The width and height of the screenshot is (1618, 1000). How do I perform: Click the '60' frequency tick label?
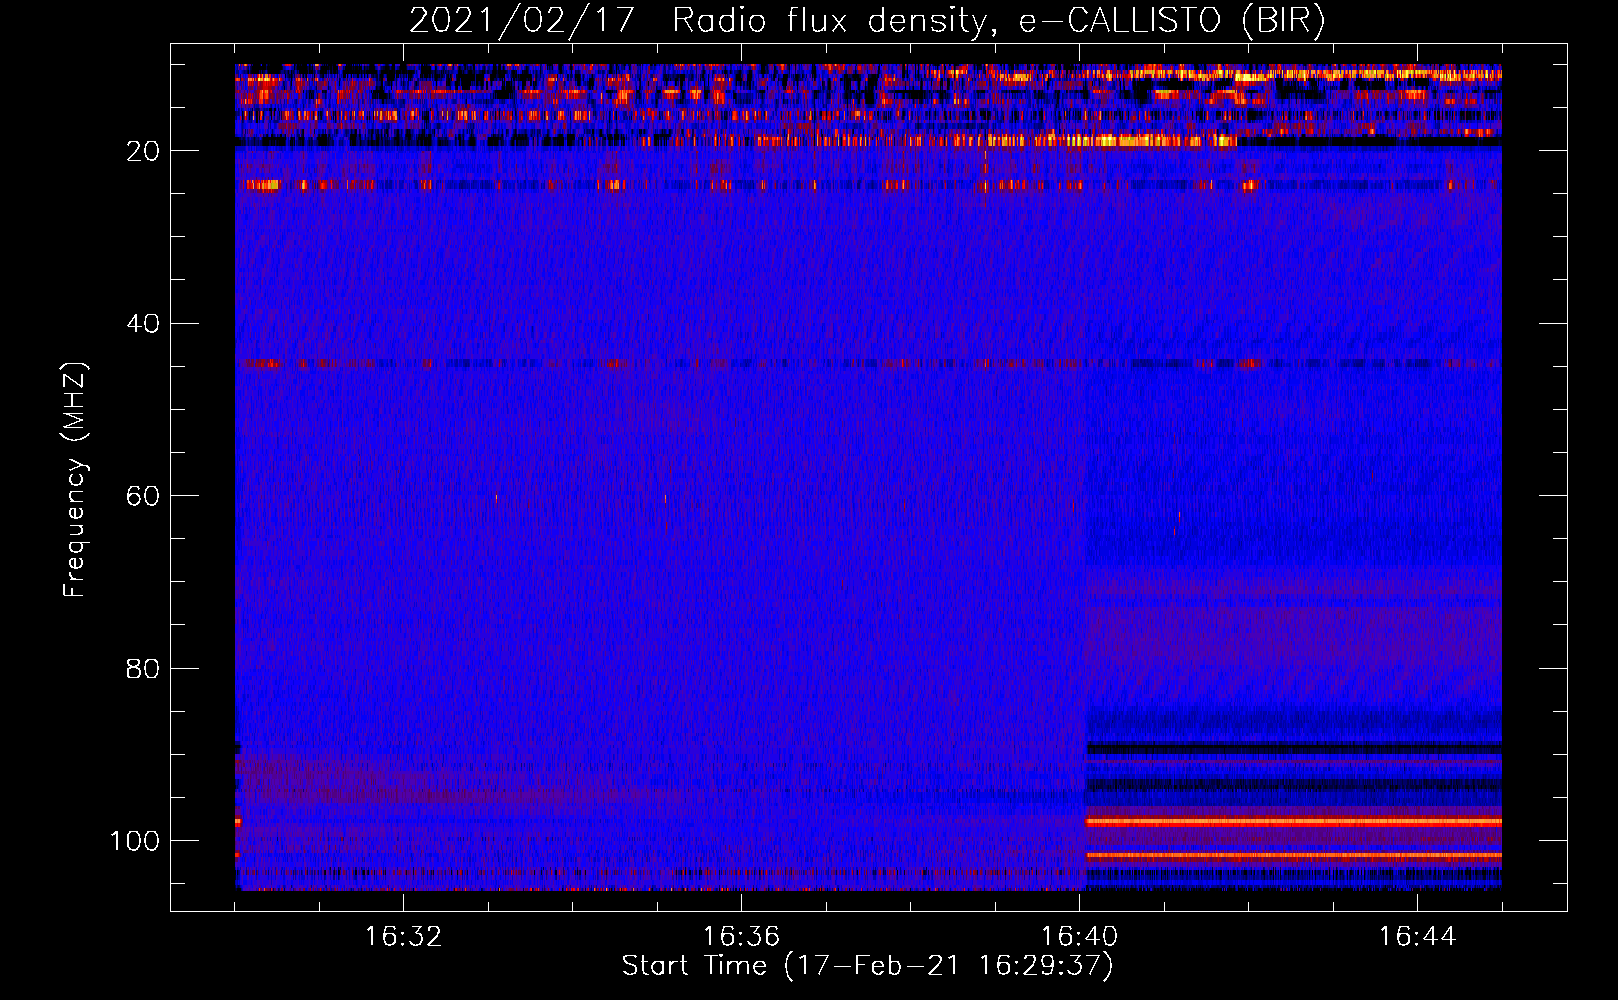point(143,496)
